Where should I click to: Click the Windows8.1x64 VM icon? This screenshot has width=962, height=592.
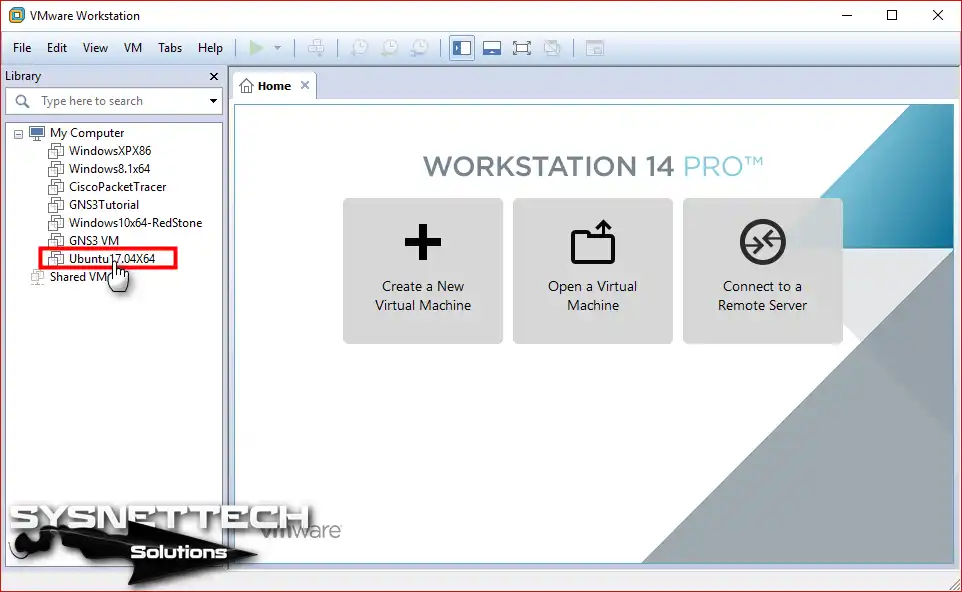(x=56, y=168)
